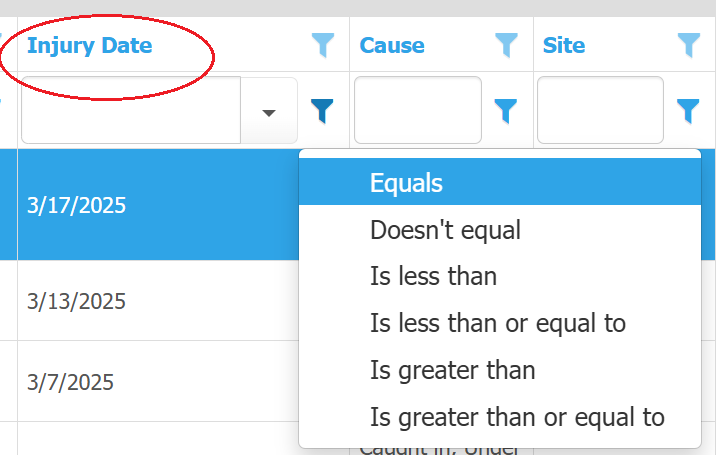The height and width of the screenshot is (466, 716).
Task: Expand the Injury Date picker dropdown arrow
Action: [x=269, y=112]
